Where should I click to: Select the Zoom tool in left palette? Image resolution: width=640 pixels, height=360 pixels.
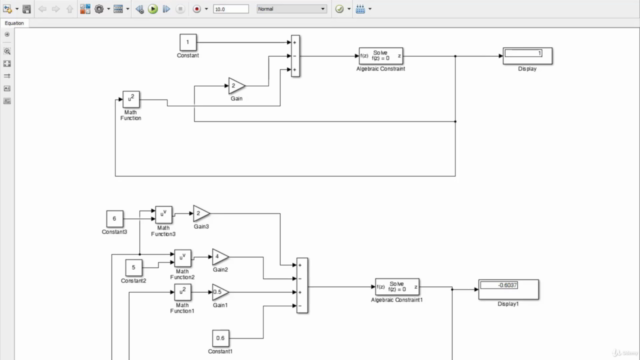click(x=7, y=51)
